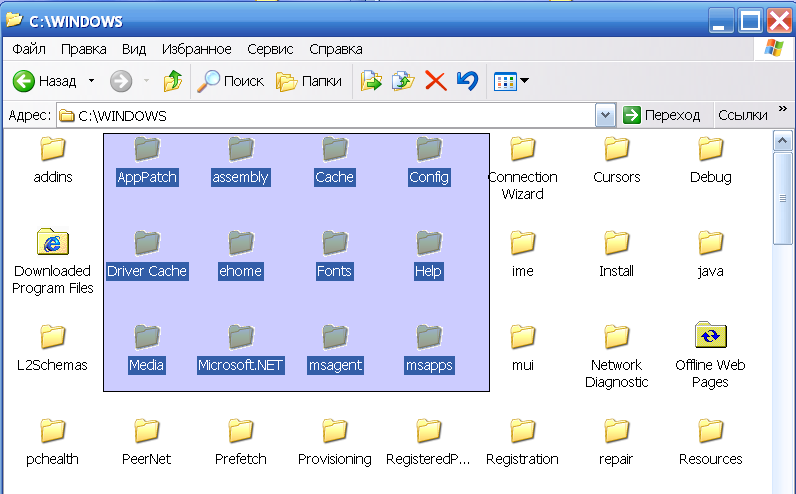The width and height of the screenshot is (796, 494).
Task: Select the msapps folder
Action: coord(429,349)
